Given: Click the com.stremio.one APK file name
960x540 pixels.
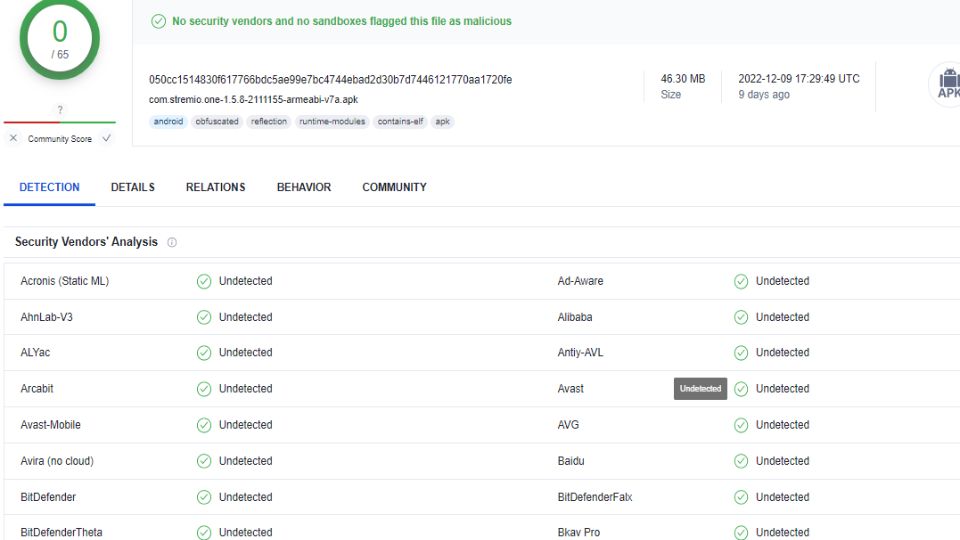Looking at the screenshot, I should [x=253, y=99].
